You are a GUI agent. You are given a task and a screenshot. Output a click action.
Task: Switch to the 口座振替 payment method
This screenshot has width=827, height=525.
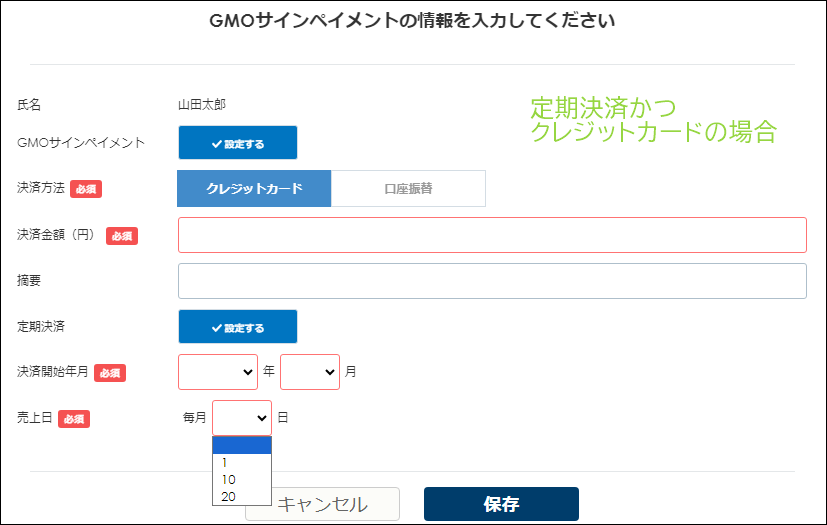tap(408, 188)
